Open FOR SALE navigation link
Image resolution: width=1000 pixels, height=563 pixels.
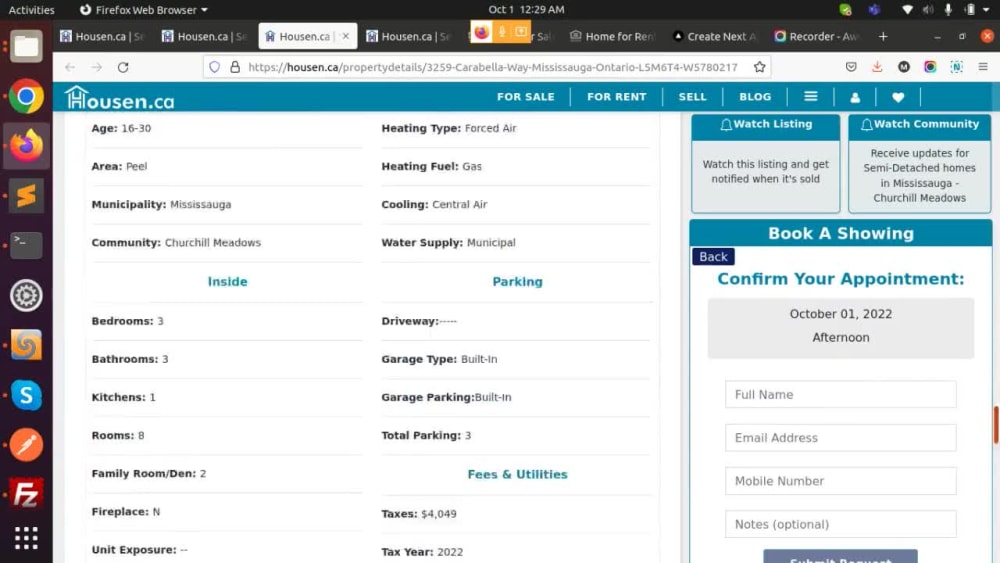pos(526,97)
